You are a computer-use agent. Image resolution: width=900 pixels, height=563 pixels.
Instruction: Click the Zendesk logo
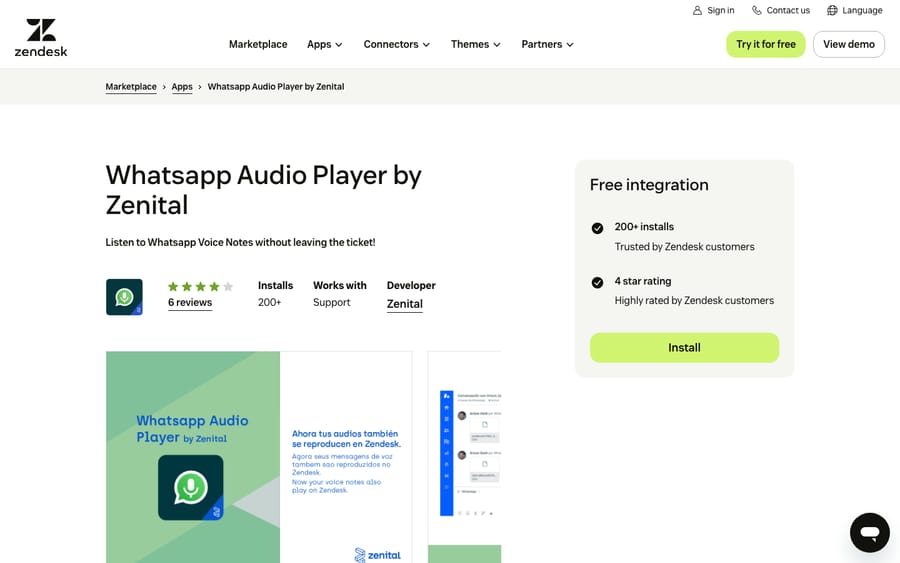click(41, 38)
